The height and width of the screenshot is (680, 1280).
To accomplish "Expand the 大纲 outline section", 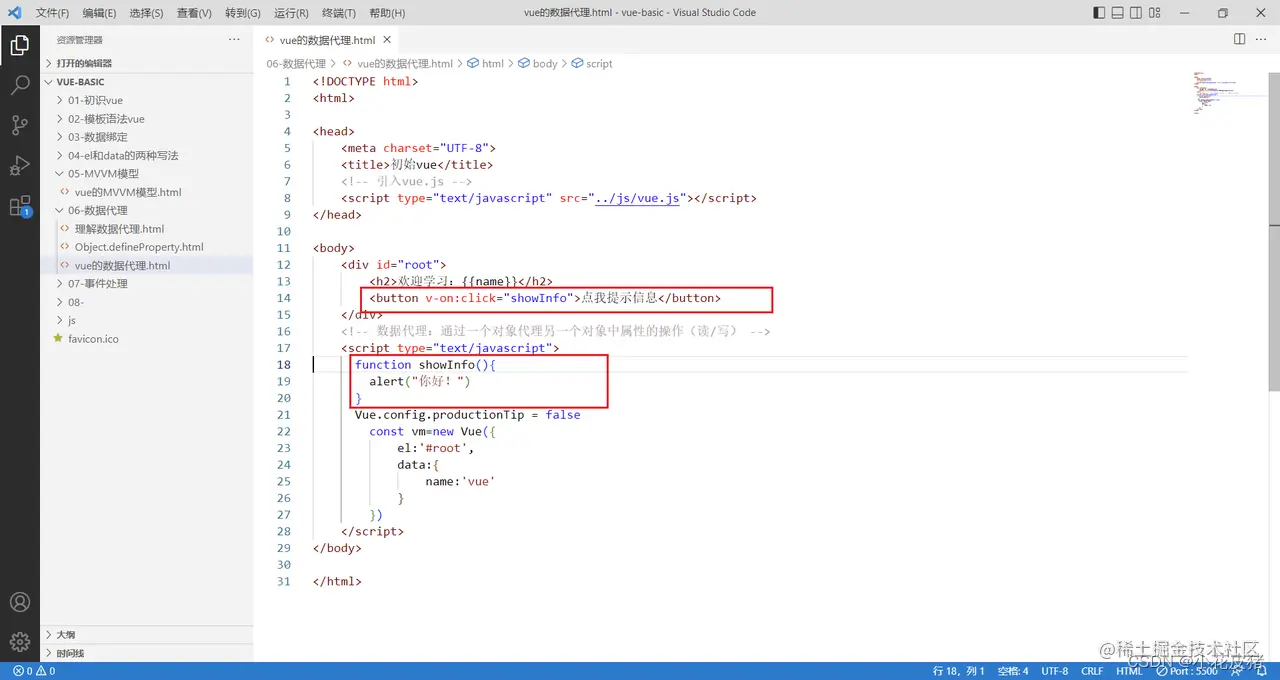I will click(x=146, y=635).
